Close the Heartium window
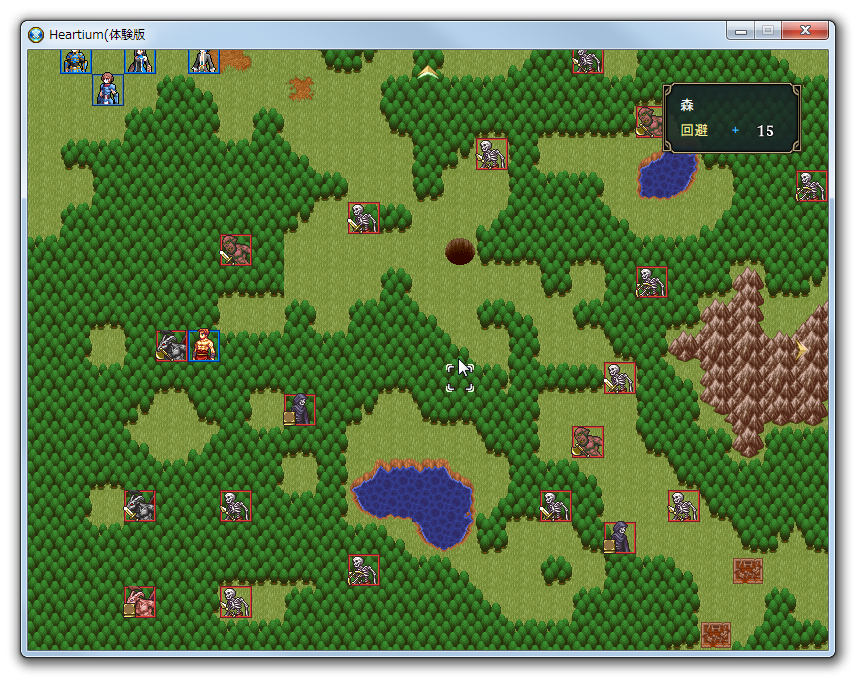Screen dimensions: 856x678 coord(805,31)
